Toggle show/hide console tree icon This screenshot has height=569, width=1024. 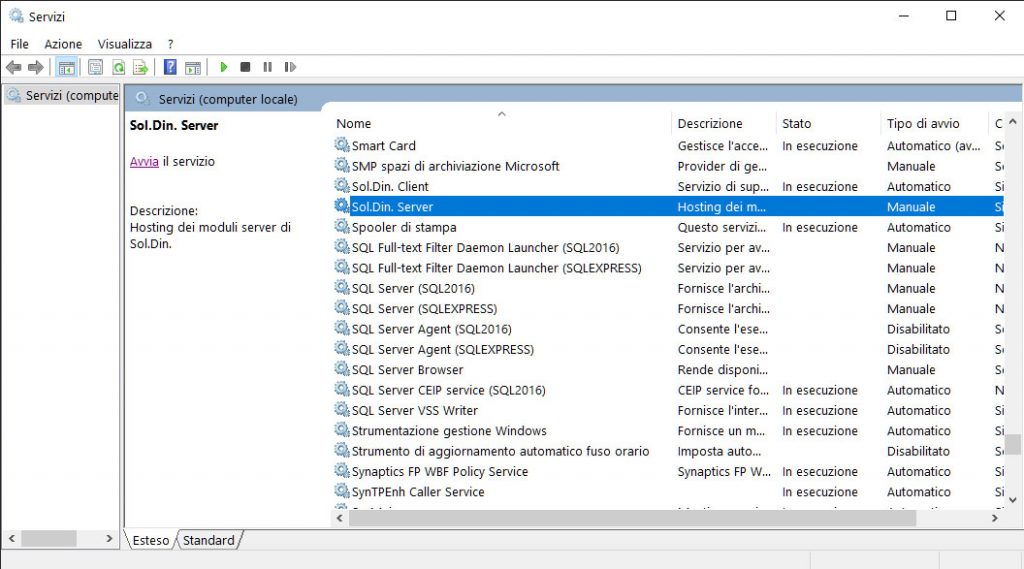67,67
